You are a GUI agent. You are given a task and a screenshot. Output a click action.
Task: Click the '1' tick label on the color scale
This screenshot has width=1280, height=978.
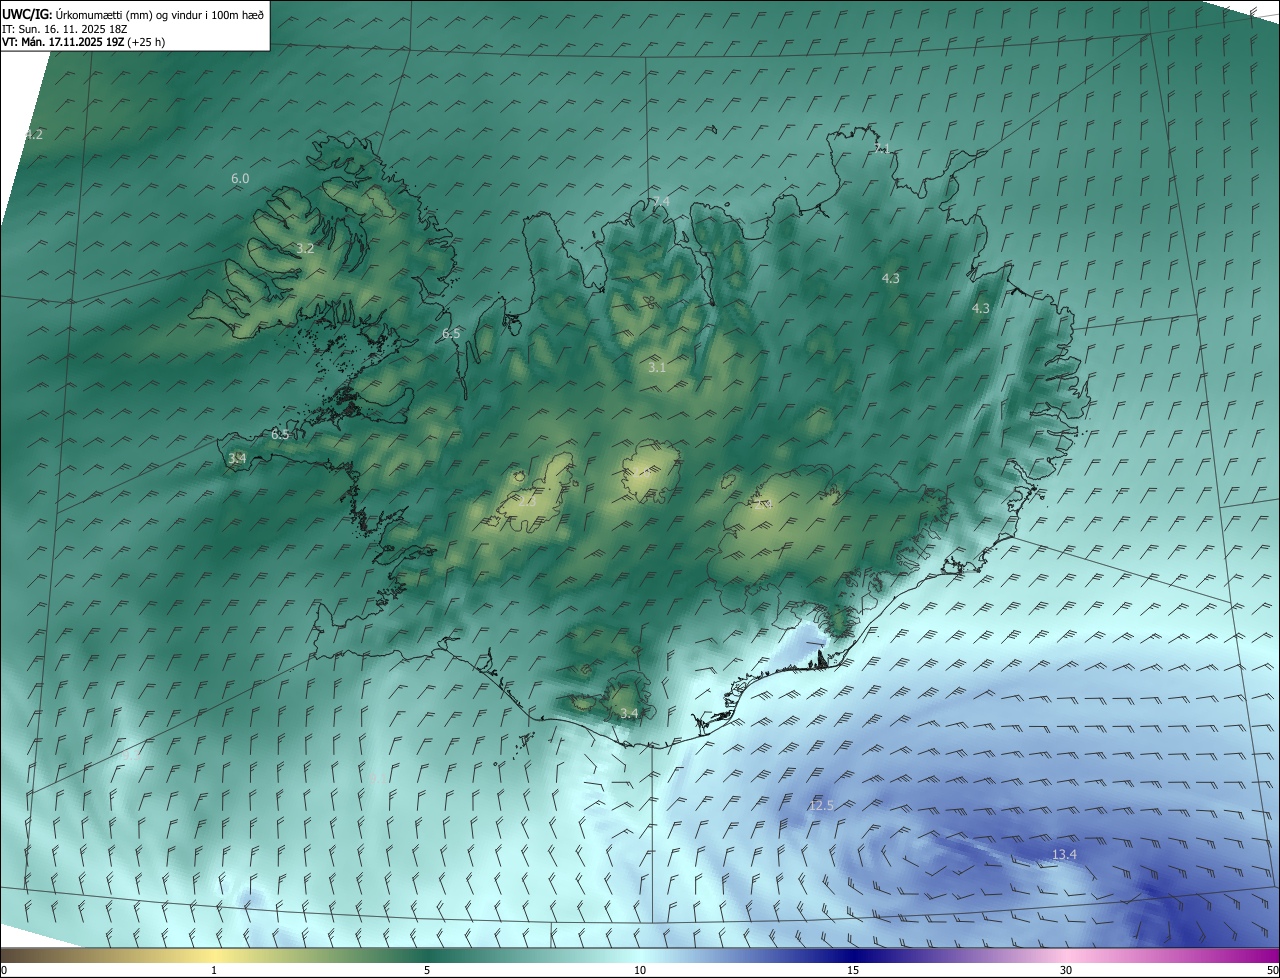[x=214, y=970]
